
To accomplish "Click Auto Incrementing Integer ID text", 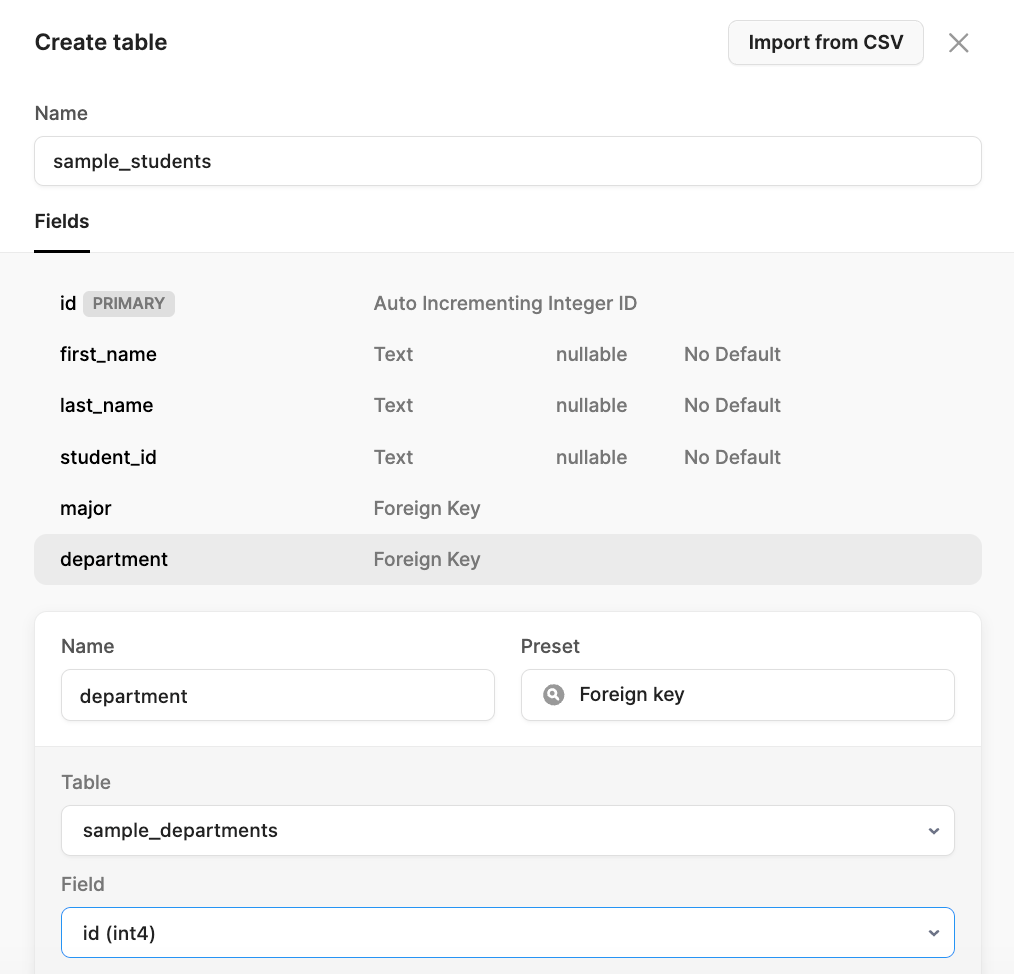I will (505, 303).
